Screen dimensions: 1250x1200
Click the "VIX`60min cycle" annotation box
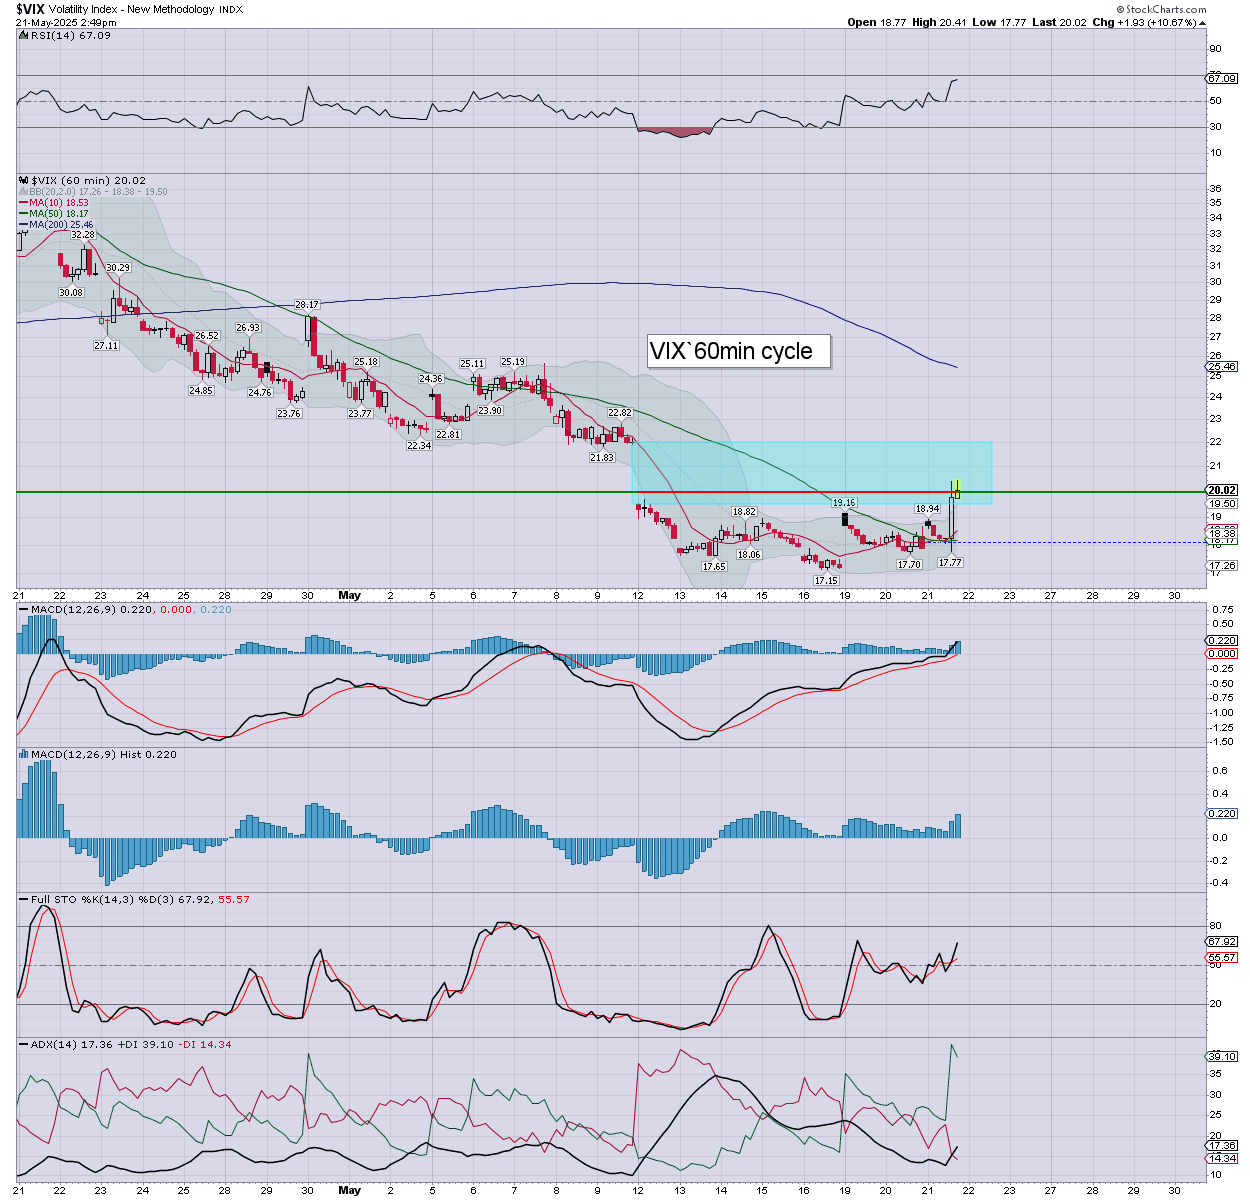pyautogui.click(x=738, y=351)
